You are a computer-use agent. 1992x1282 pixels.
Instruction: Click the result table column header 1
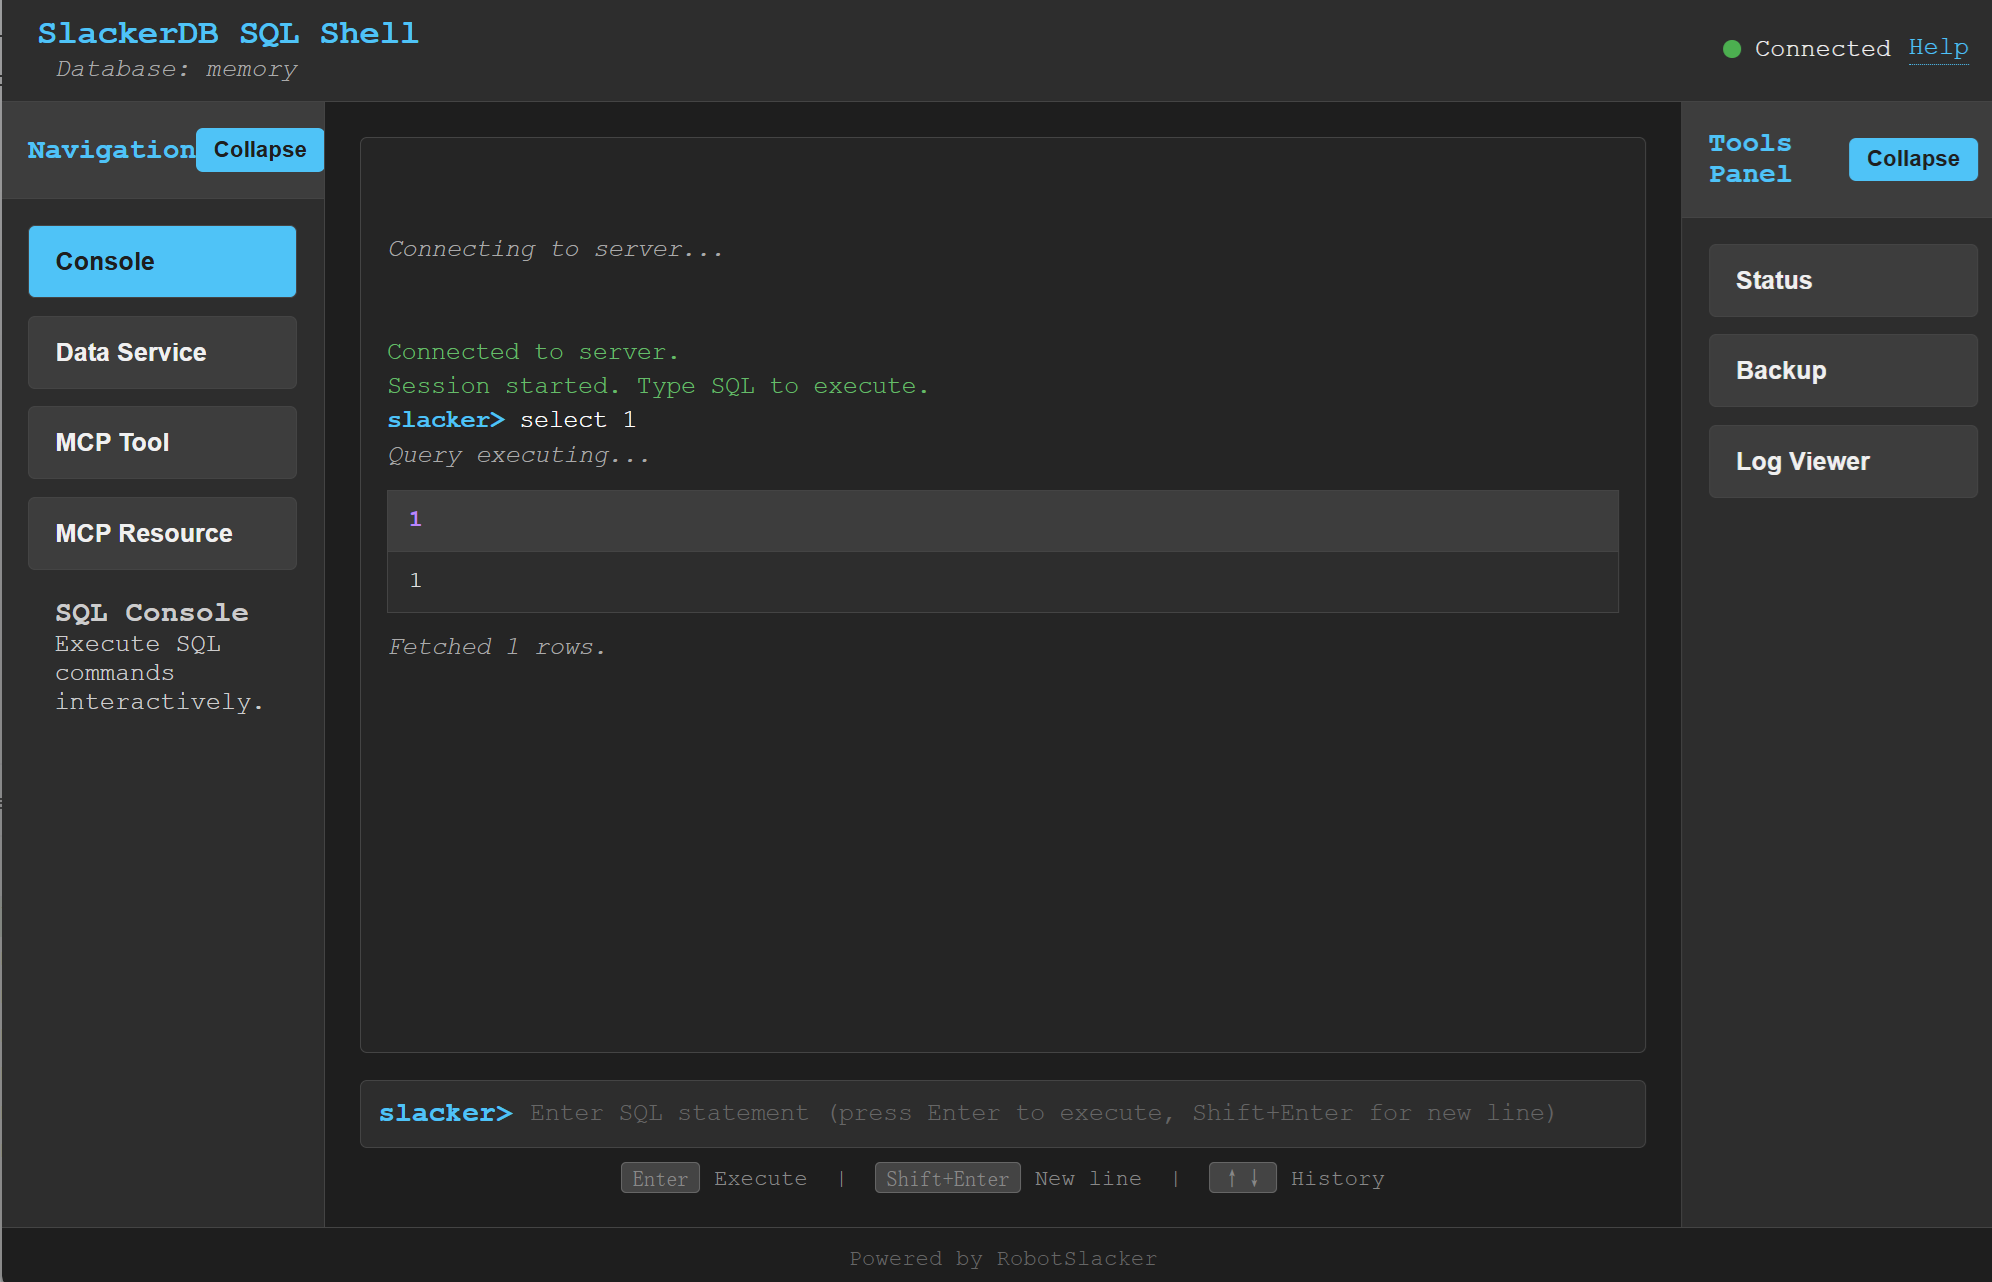(x=415, y=519)
